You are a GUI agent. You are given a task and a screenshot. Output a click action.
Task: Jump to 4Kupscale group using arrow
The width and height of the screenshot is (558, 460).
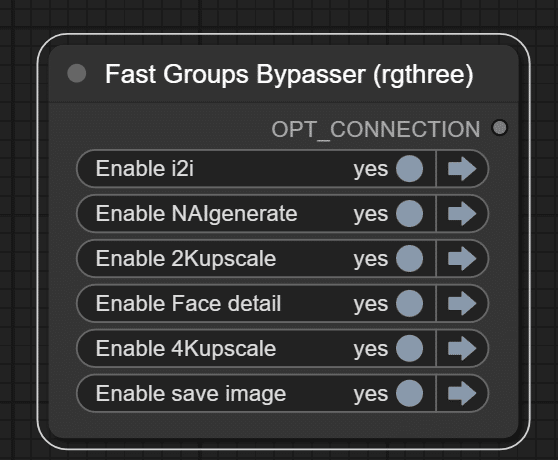pyautogui.click(x=462, y=348)
